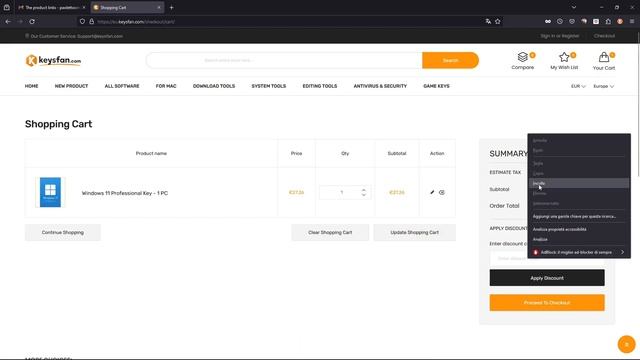Open the EUR currency dropdown
This screenshot has width=640, height=360.
[578, 86]
